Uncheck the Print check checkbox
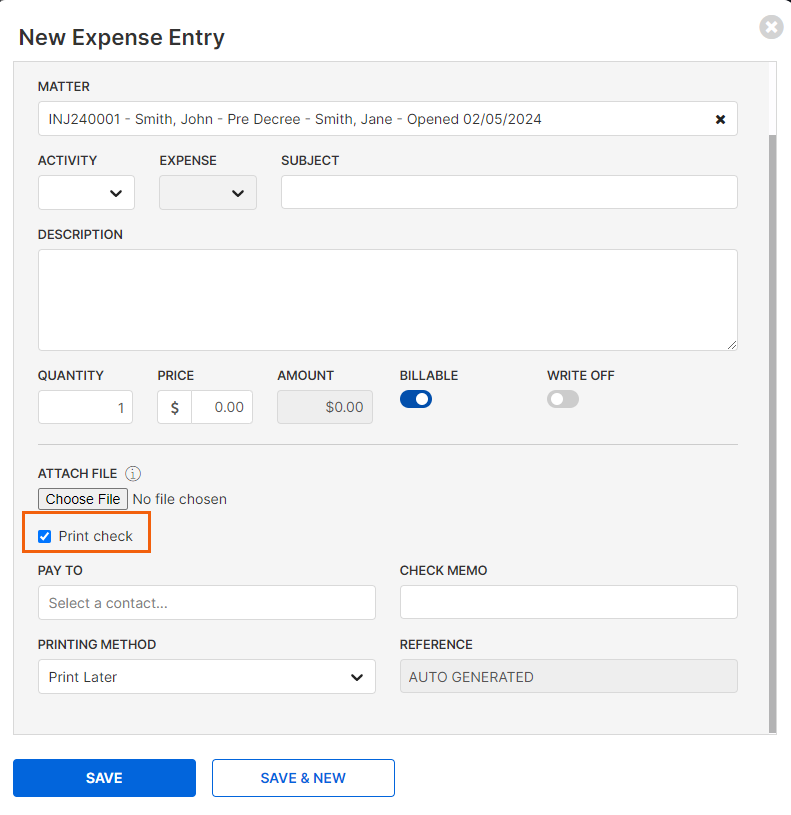 pyautogui.click(x=45, y=536)
